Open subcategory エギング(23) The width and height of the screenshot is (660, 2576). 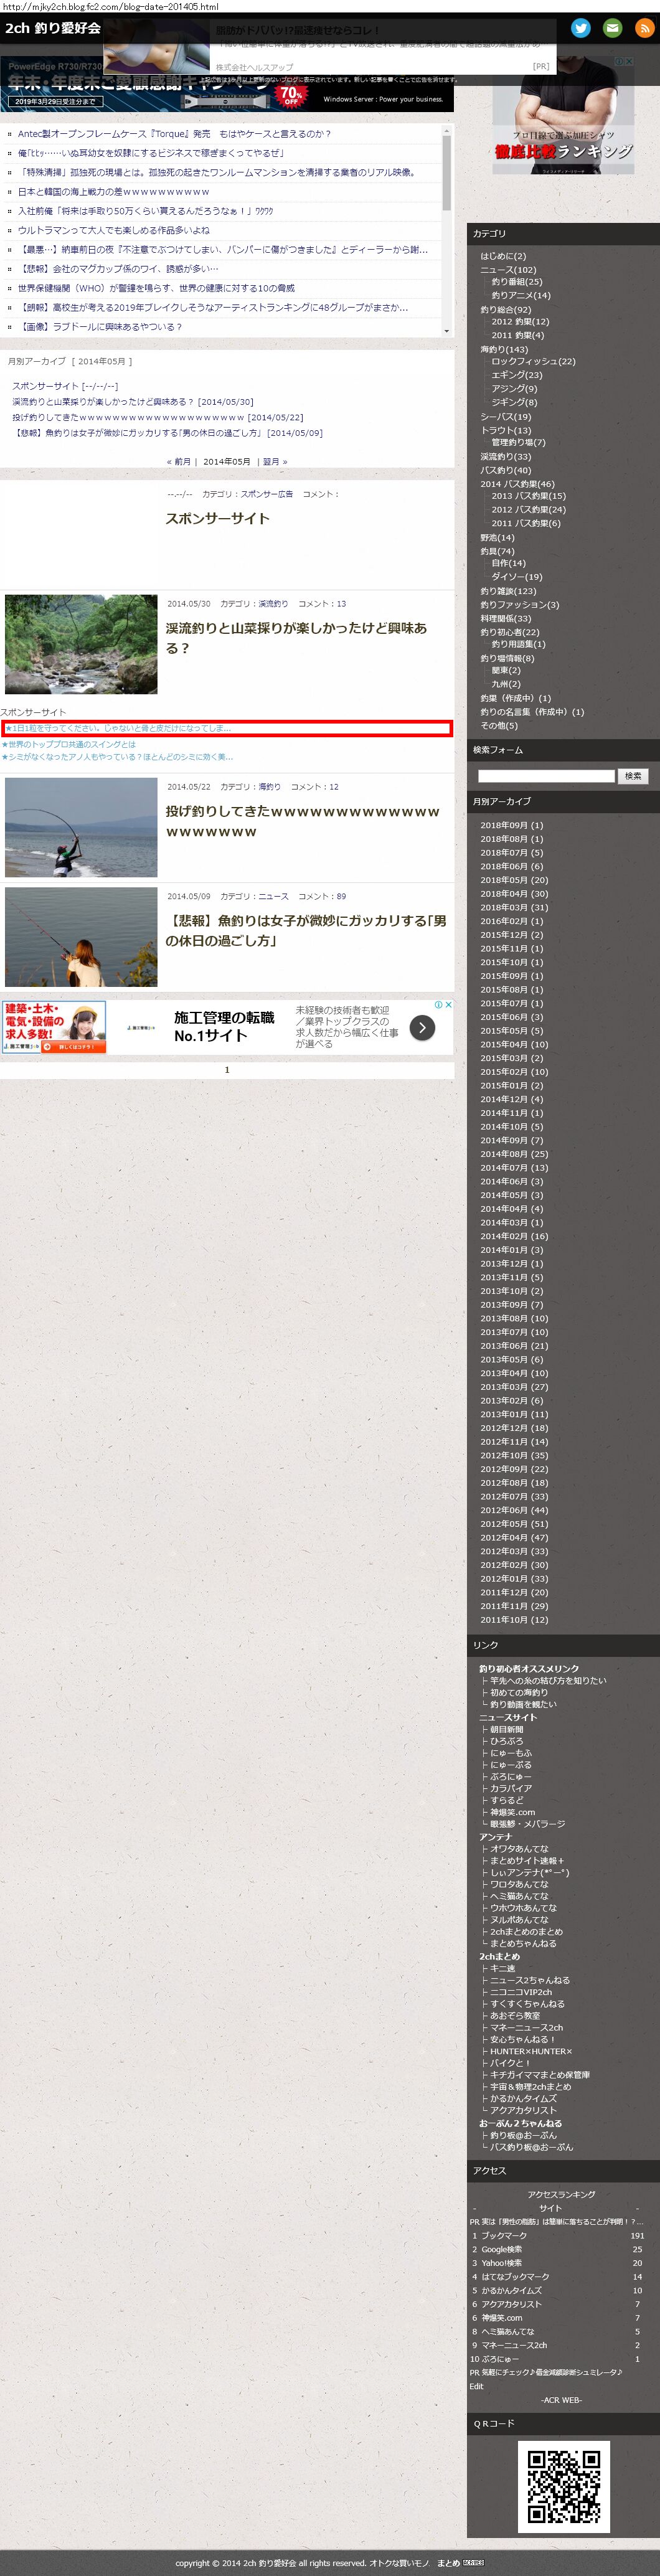517,375
